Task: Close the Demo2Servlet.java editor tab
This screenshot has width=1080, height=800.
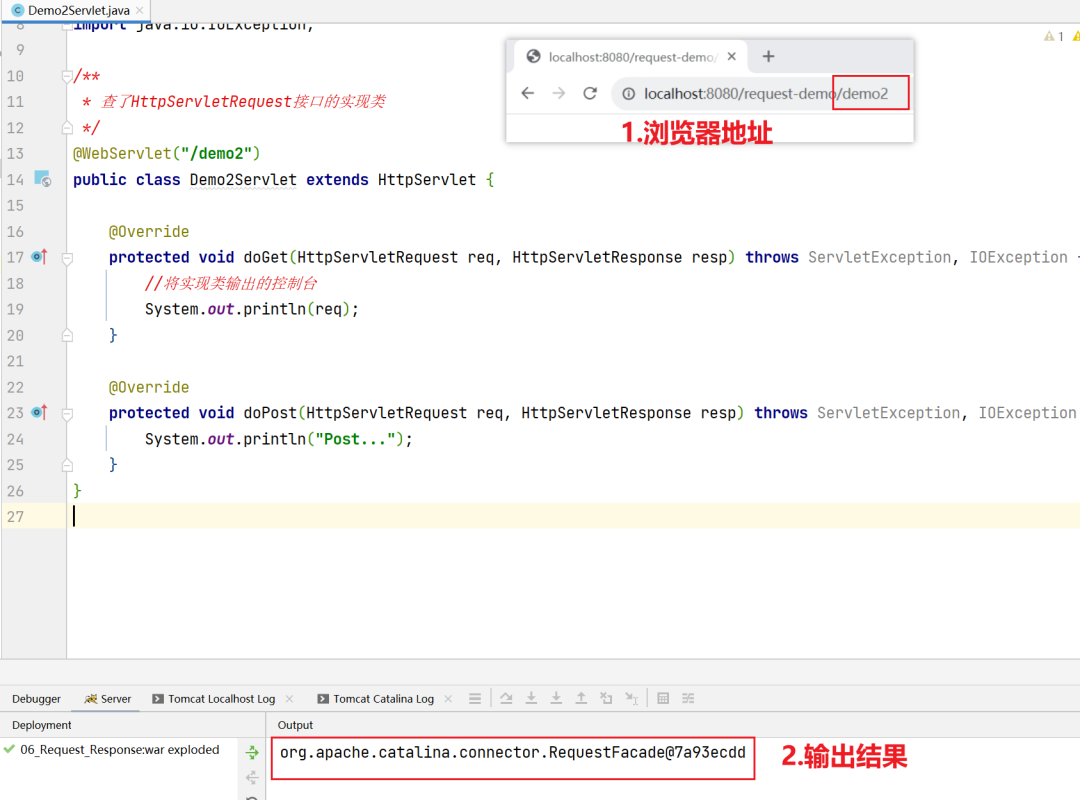Action: pos(140,10)
